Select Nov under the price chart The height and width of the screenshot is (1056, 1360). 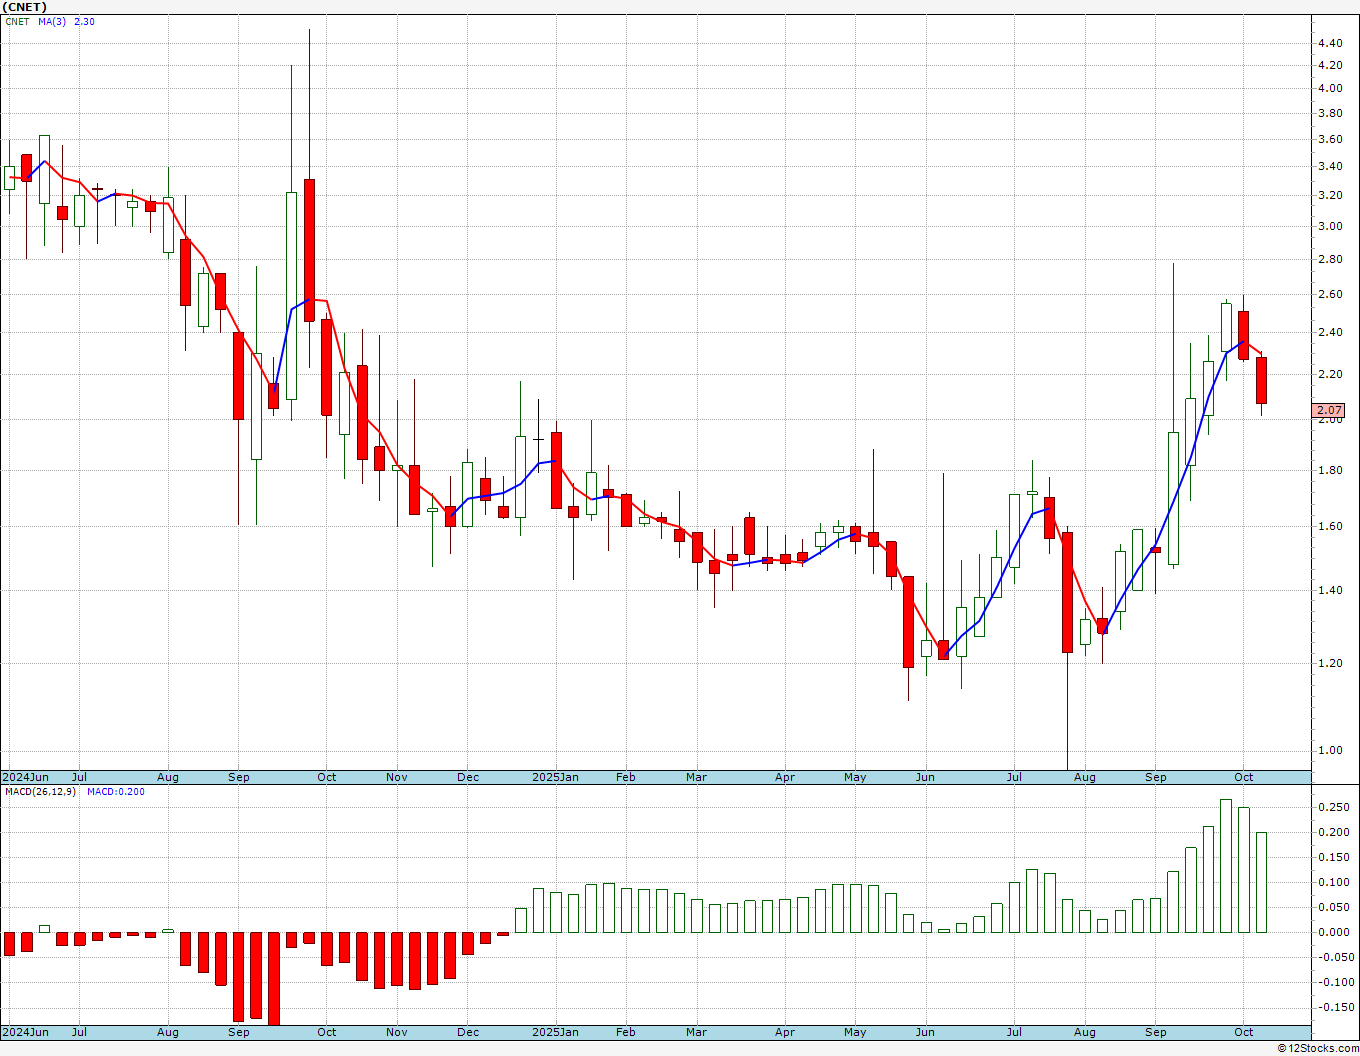[x=397, y=777]
